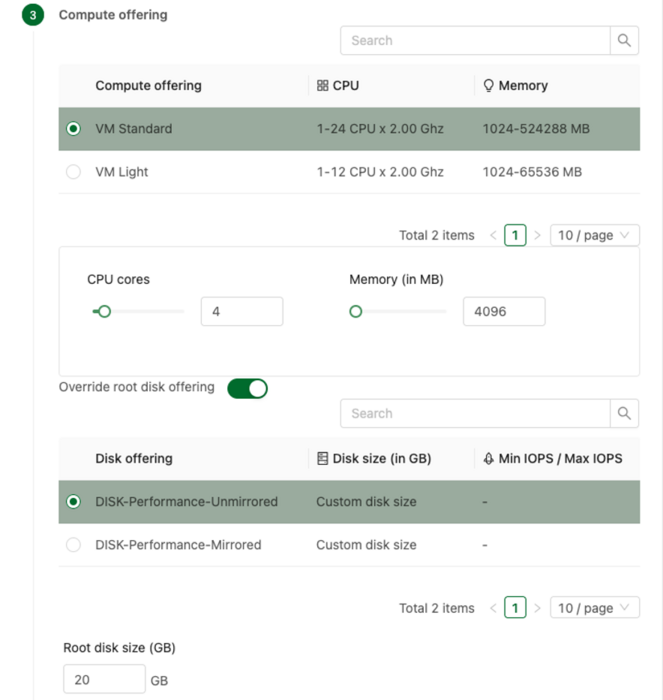Screen dimensions: 663x700
Task: Open disk offering 10 / page dropdown
Action: pos(595,608)
